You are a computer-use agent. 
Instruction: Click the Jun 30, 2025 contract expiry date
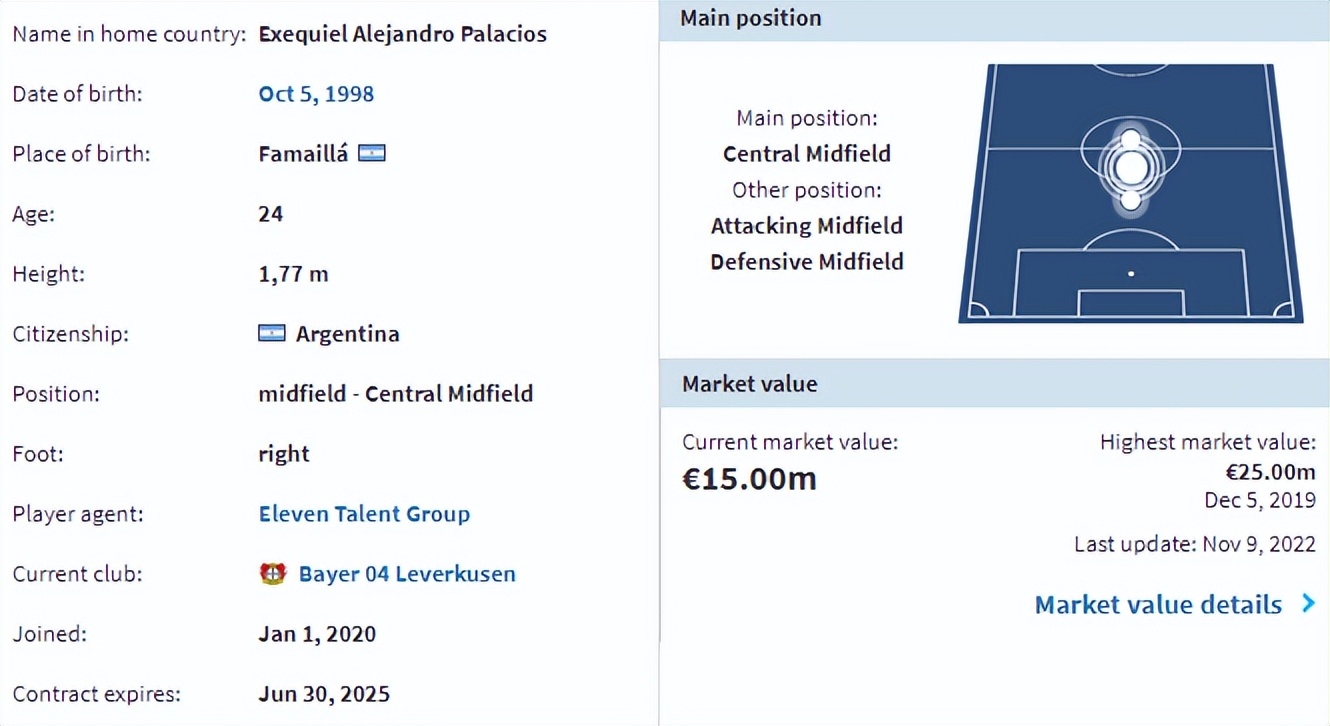[x=324, y=694]
